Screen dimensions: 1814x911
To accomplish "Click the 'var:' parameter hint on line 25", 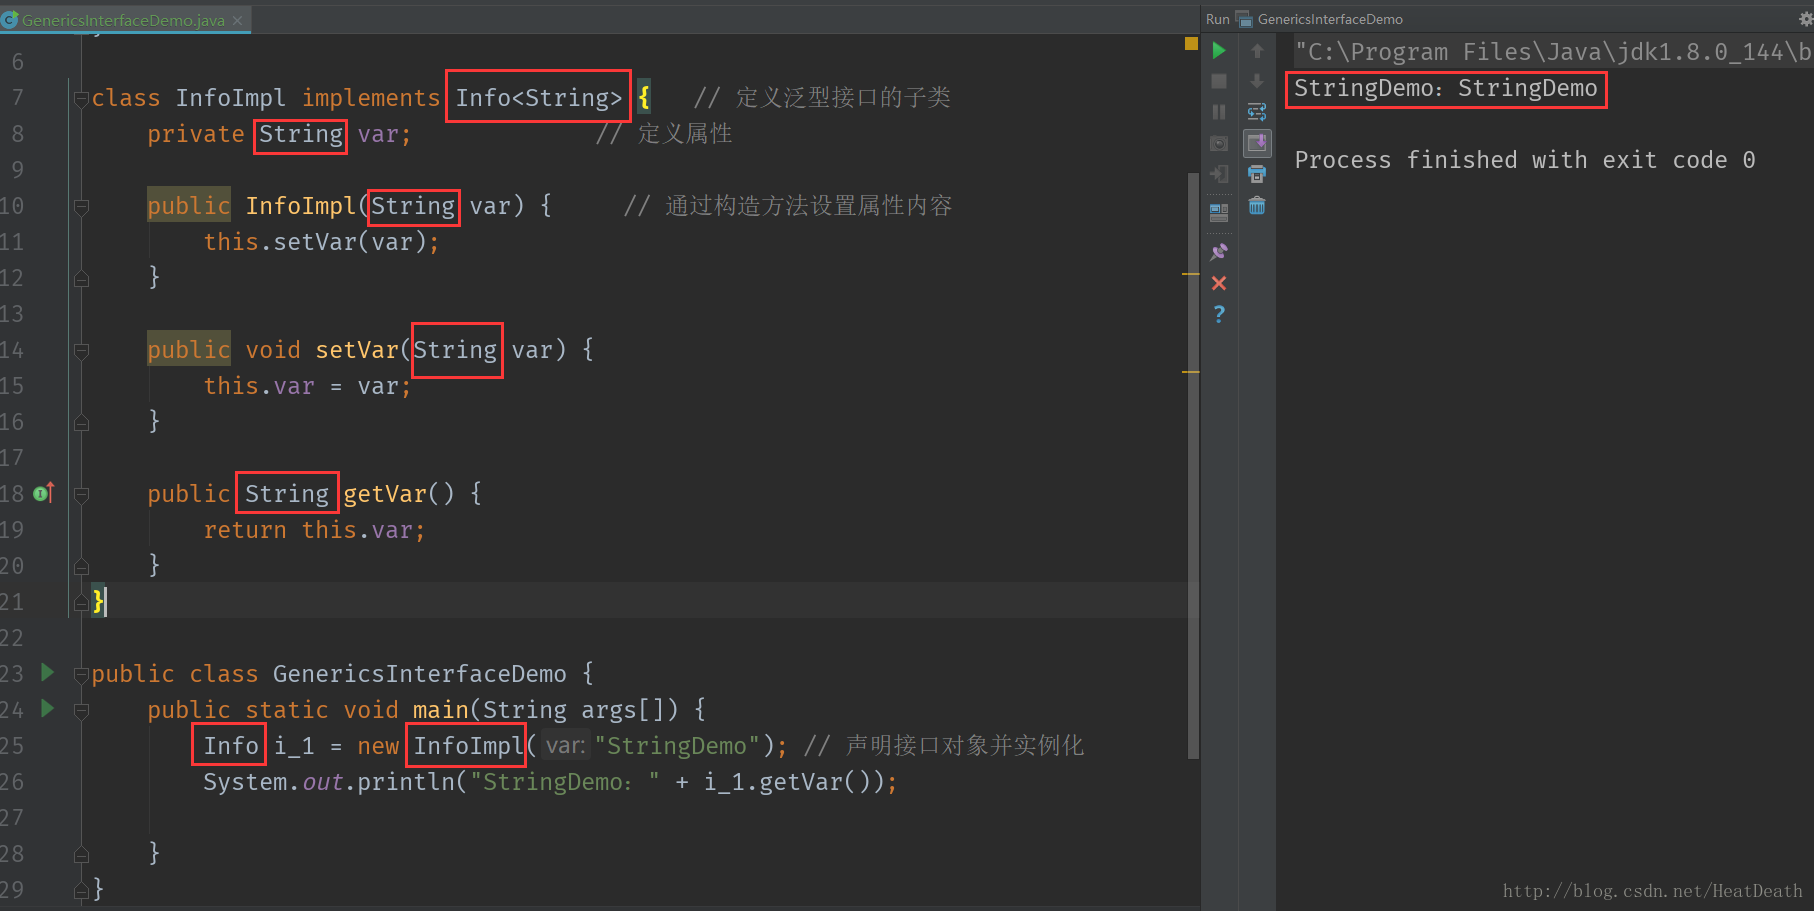I will pos(565,746).
